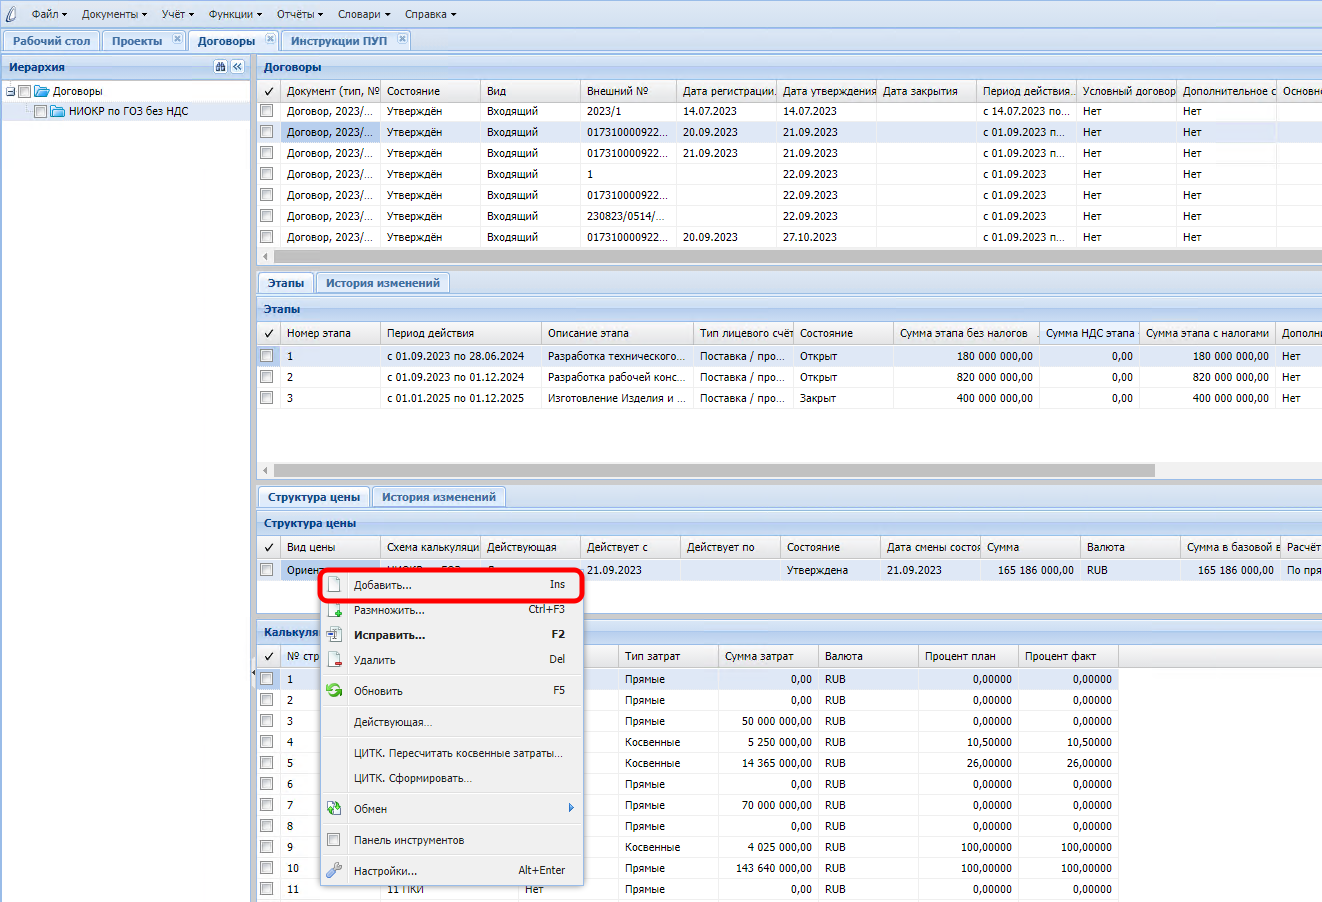The image size is (1322, 902).
Task: Click the Удалить delete-document icon
Action: [x=334, y=660]
